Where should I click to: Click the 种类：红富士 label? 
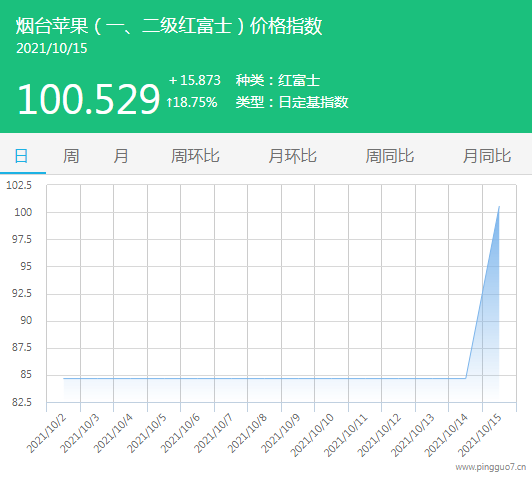[278, 81]
